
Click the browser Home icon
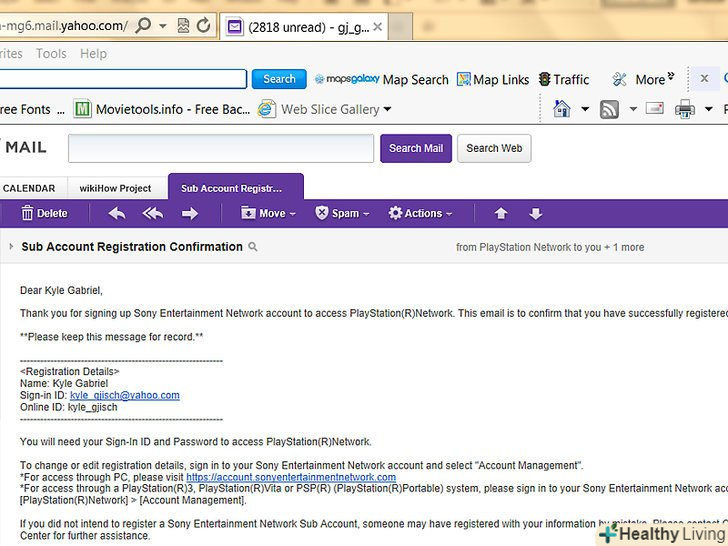click(562, 109)
